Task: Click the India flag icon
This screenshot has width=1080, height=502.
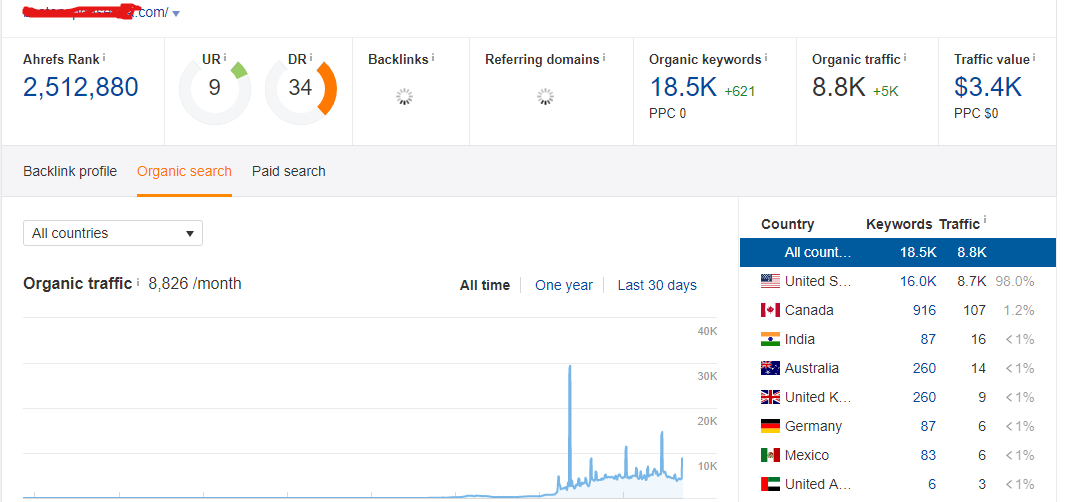Action: pyautogui.click(x=770, y=339)
